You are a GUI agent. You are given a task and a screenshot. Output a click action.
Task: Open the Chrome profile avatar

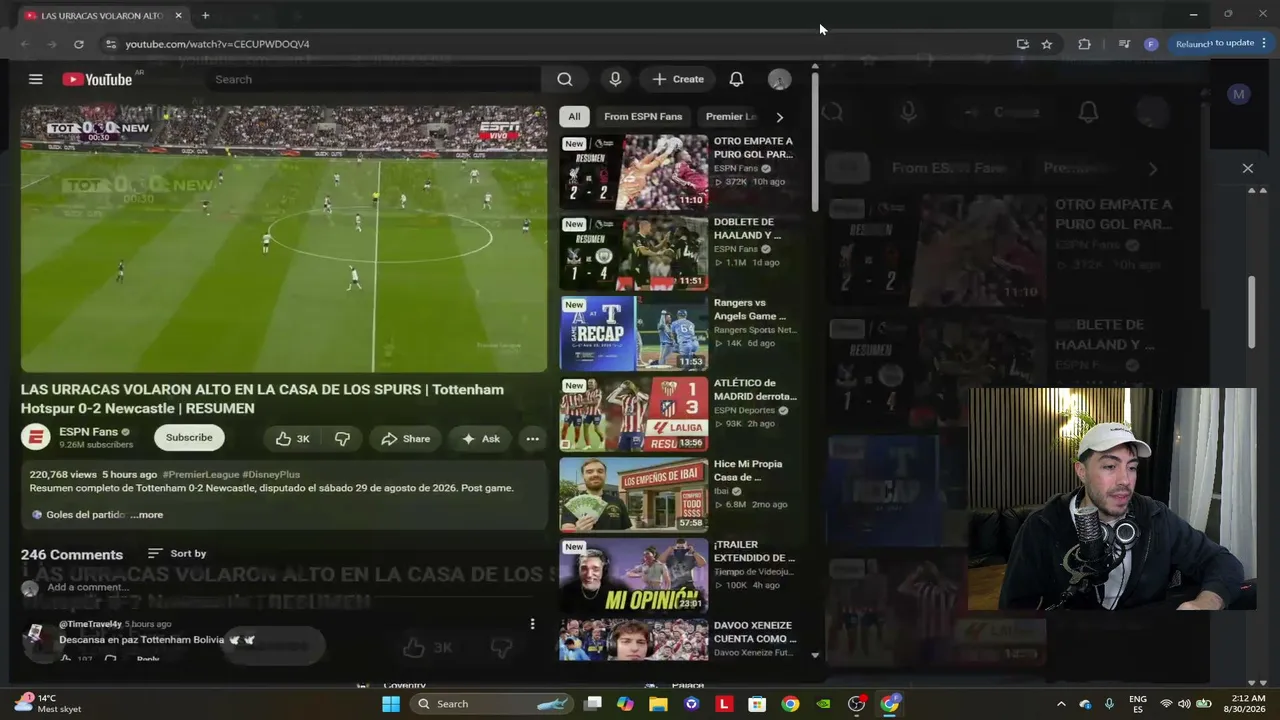point(1151,44)
